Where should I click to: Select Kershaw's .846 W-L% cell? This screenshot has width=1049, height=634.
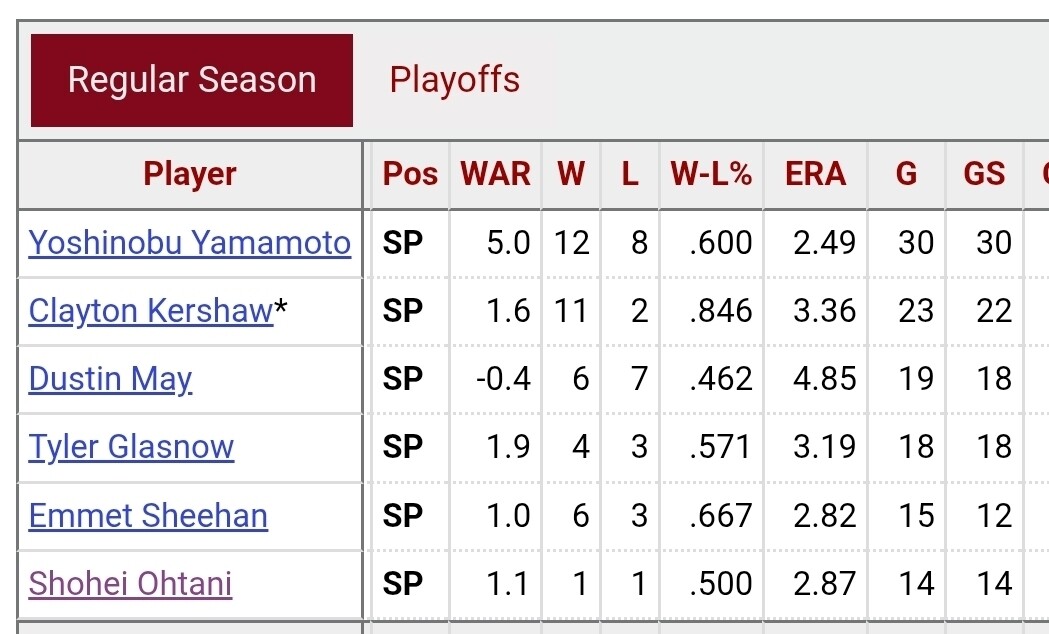pyautogui.click(x=720, y=311)
